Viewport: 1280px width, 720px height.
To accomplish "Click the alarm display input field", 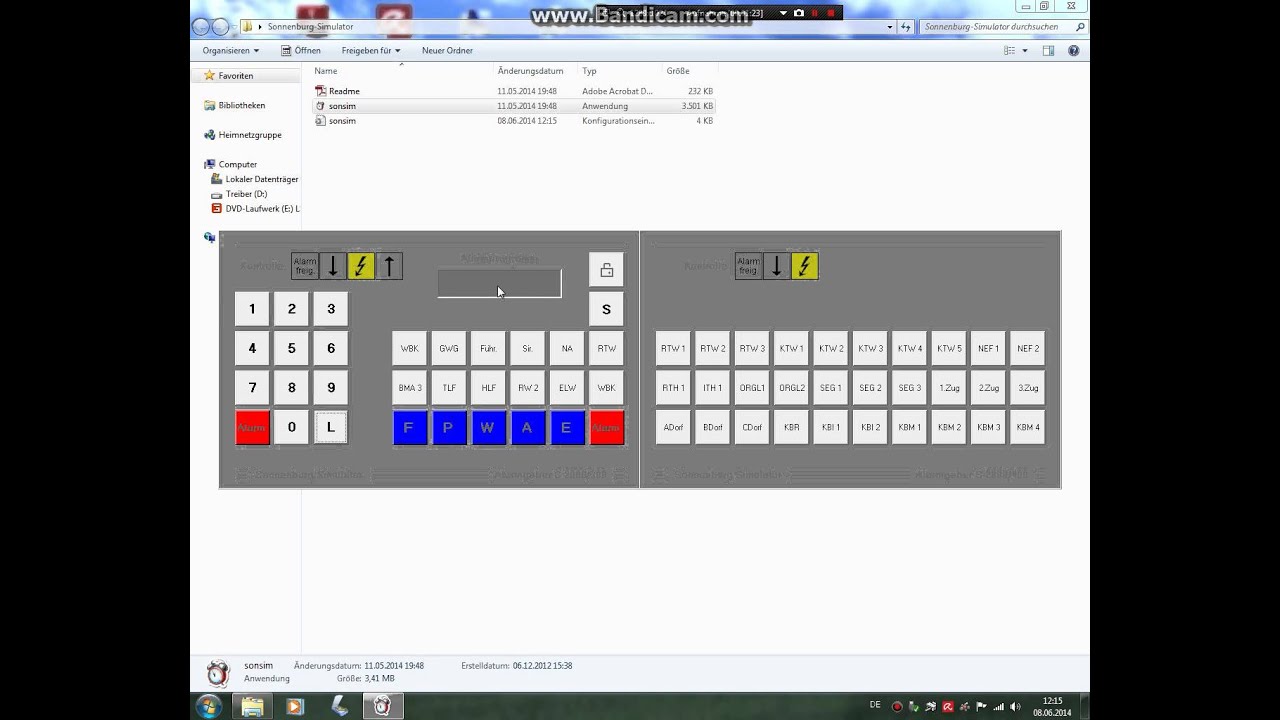I will (x=499, y=283).
